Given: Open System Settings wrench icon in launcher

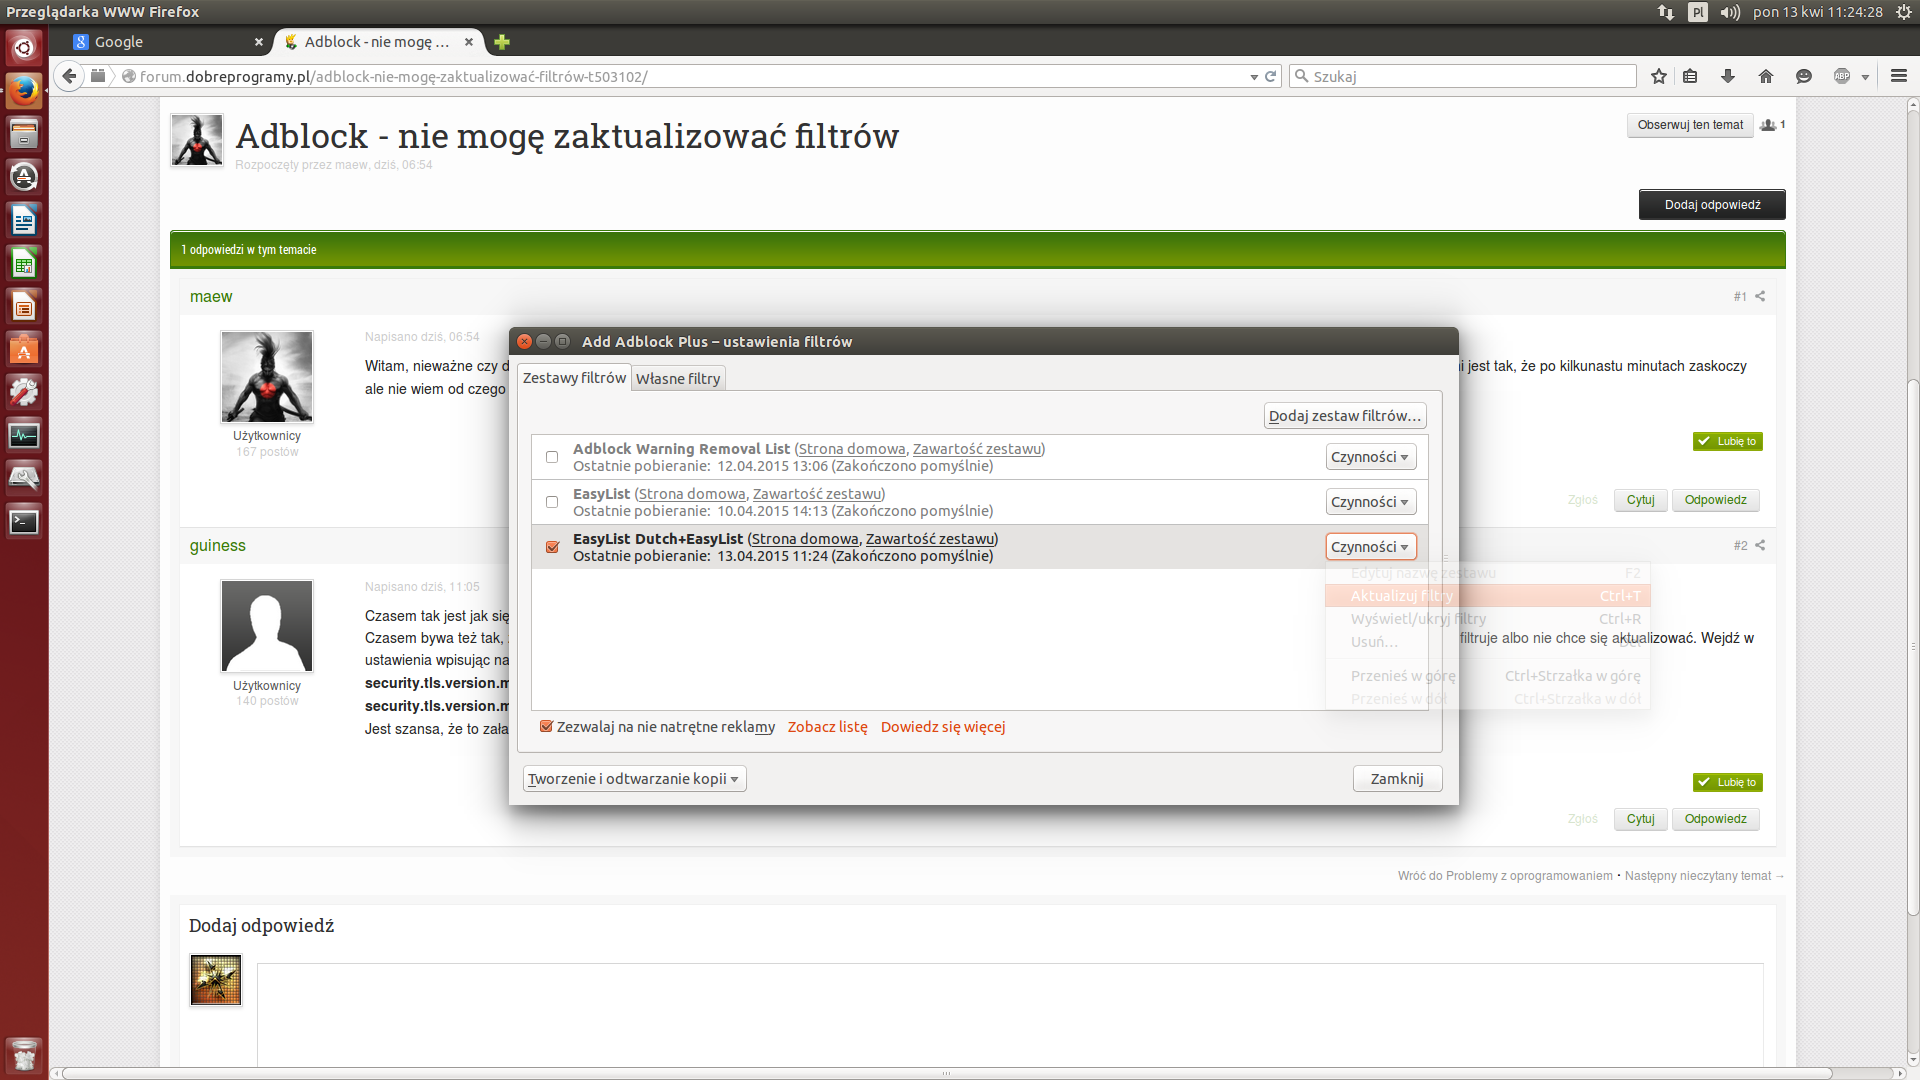Looking at the screenshot, I should pos(24,393).
